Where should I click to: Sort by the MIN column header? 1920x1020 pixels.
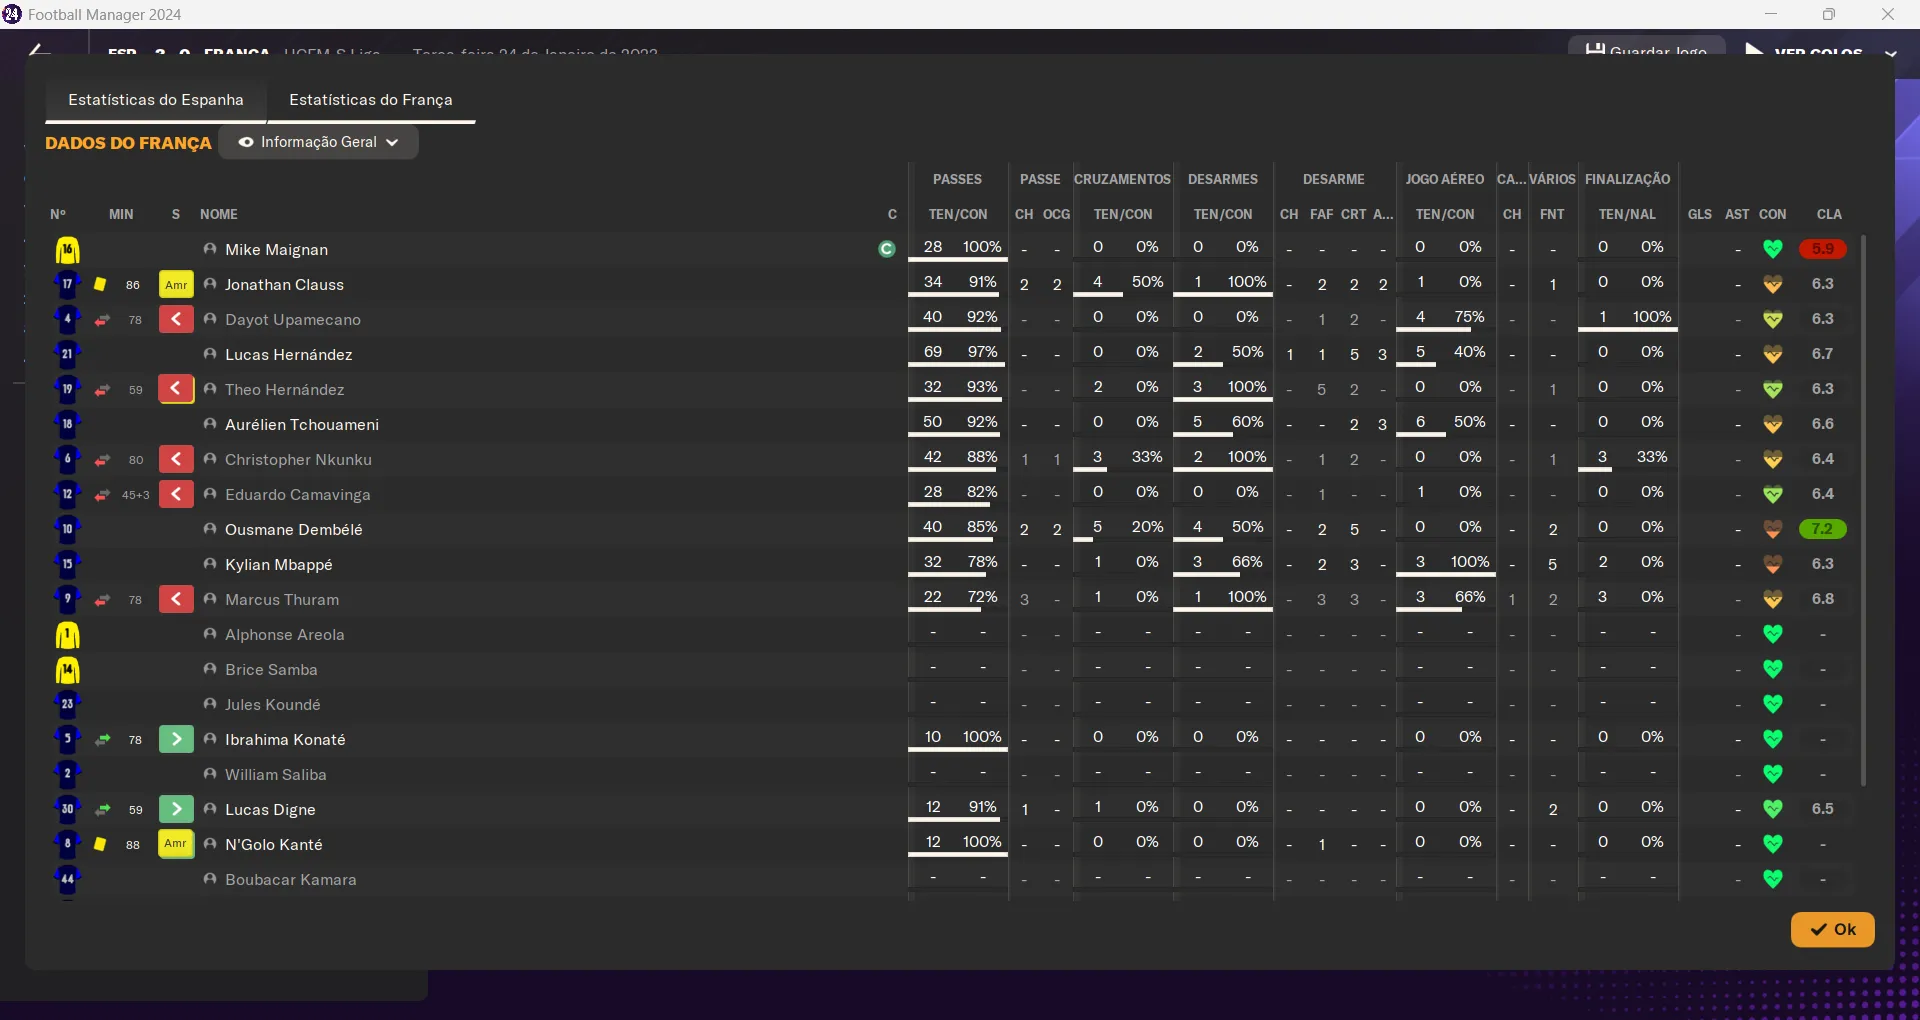[x=121, y=214]
